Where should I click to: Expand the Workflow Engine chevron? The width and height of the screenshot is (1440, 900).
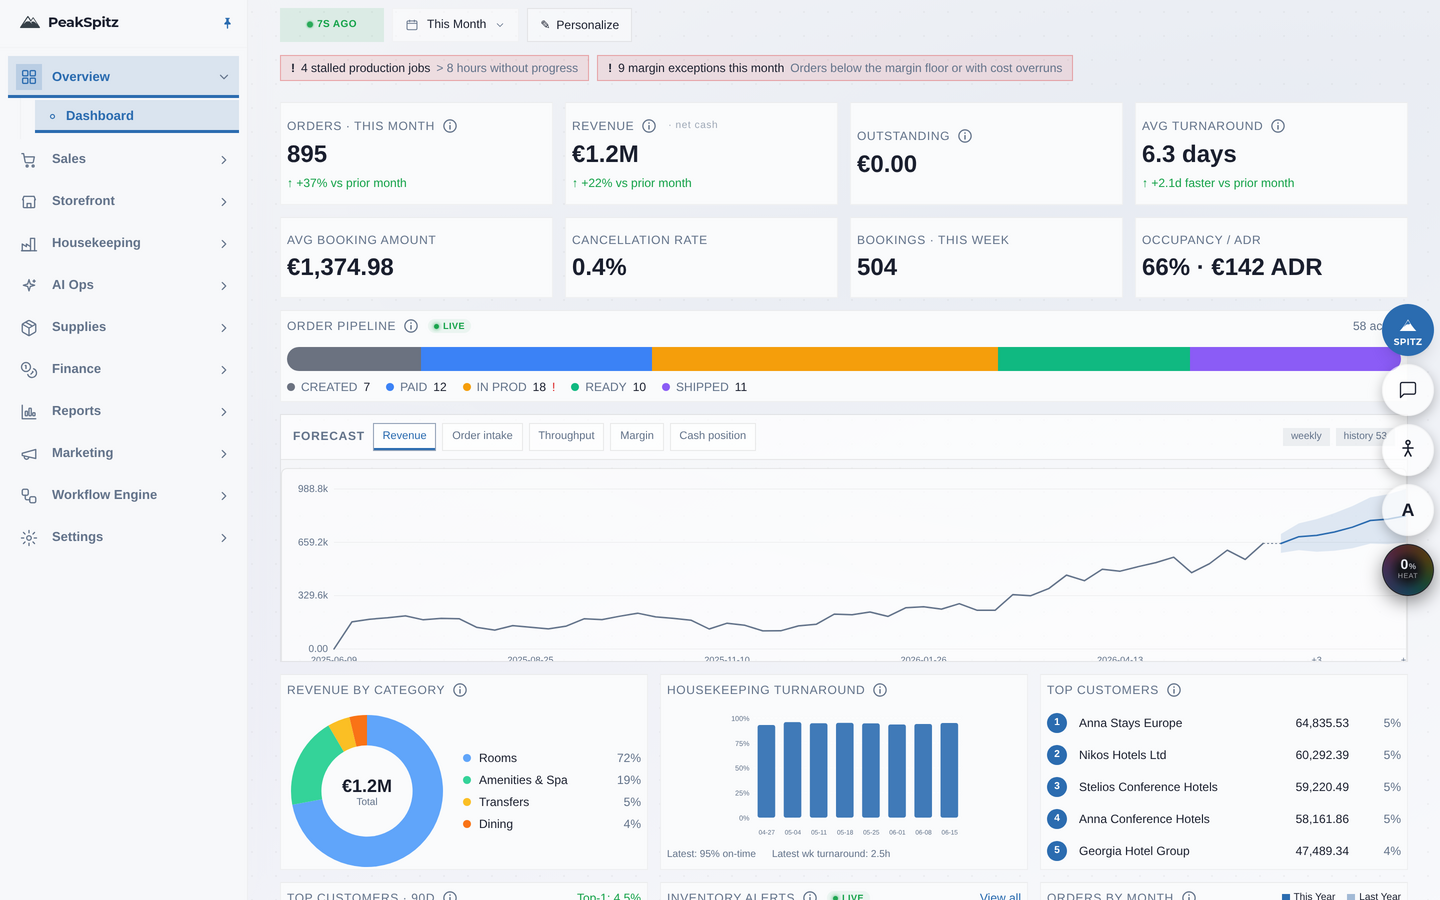click(x=224, y=496)
